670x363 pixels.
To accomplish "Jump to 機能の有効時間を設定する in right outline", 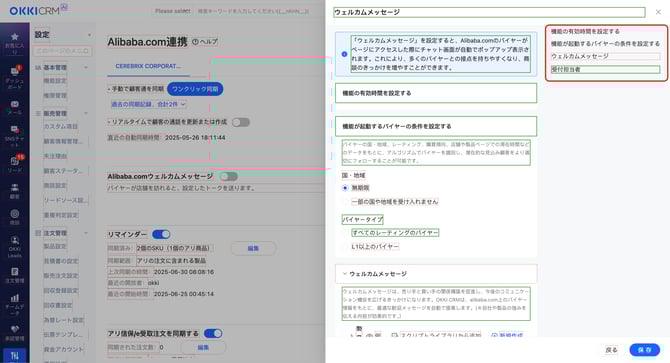I will pyautogui.click(x=585, y=31).
